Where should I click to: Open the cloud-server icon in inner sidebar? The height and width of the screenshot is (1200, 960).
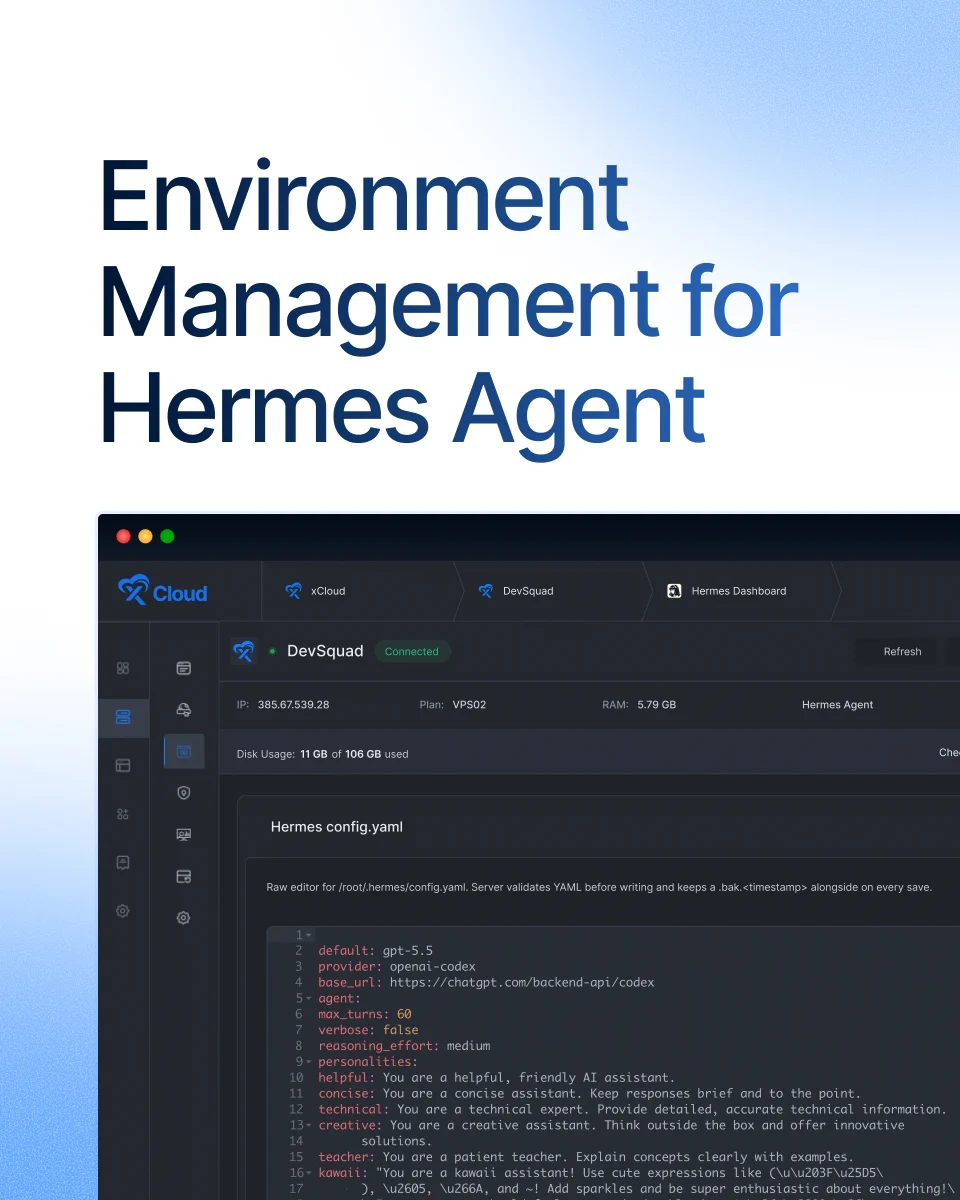coord(183,709)
